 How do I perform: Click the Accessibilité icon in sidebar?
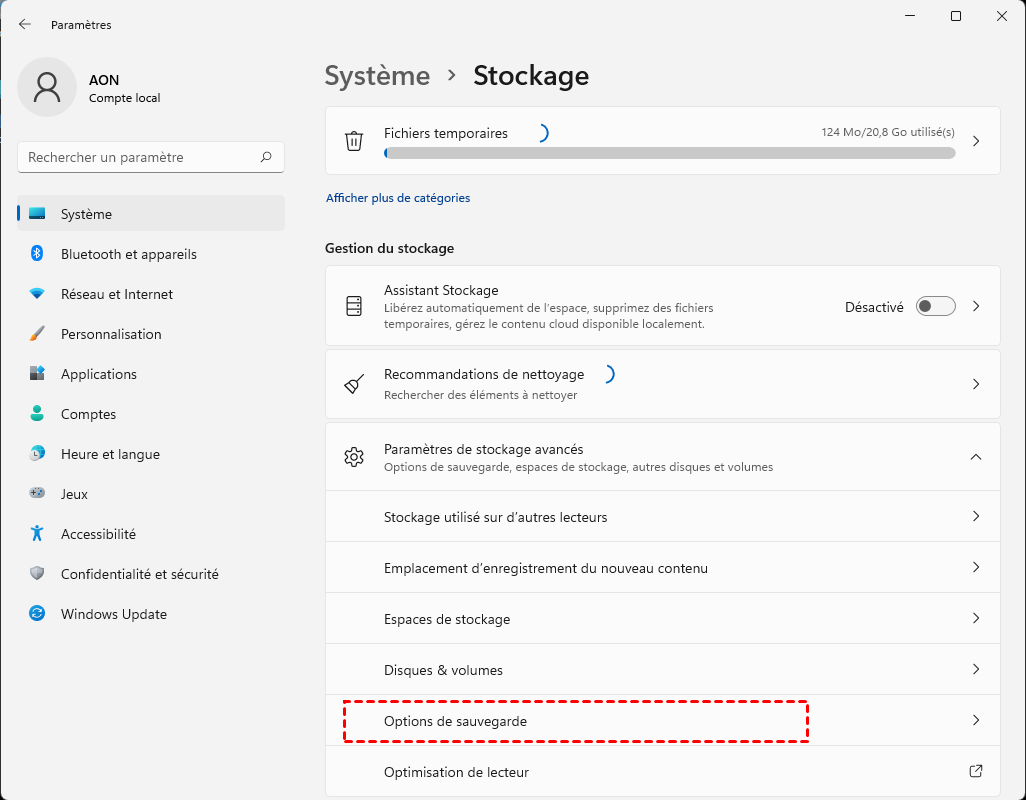pos(37,534)
